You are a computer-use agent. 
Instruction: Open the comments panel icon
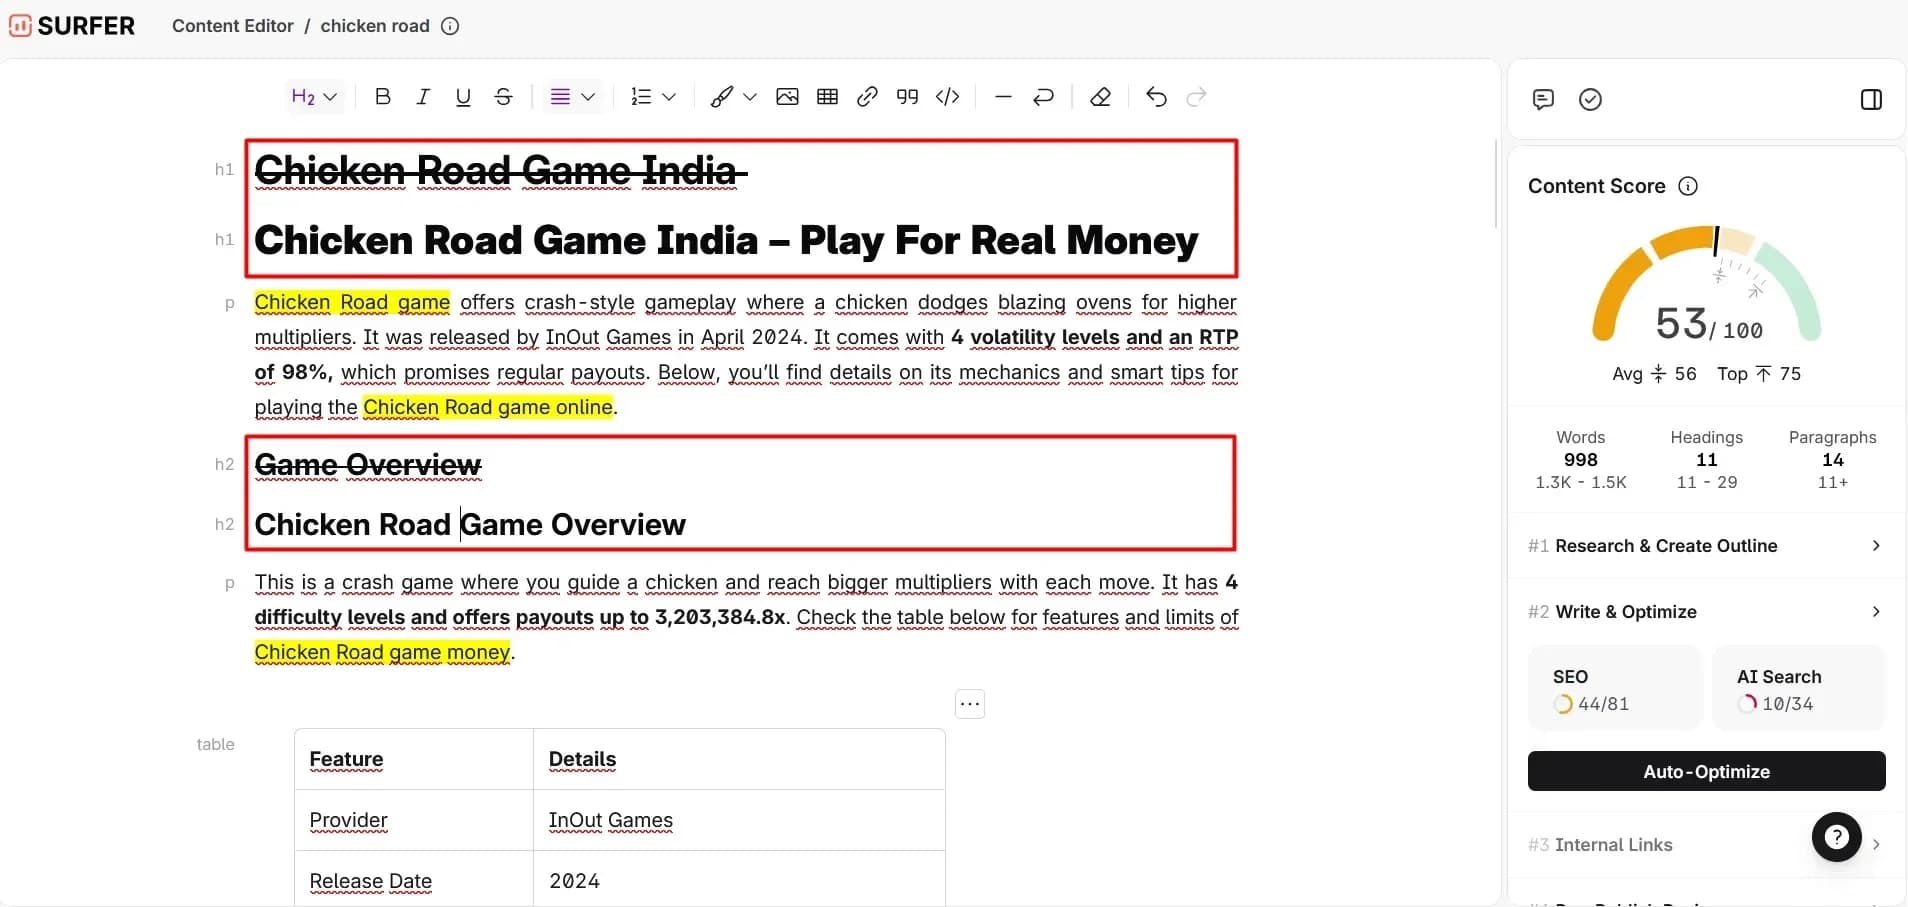point(1543,99)
